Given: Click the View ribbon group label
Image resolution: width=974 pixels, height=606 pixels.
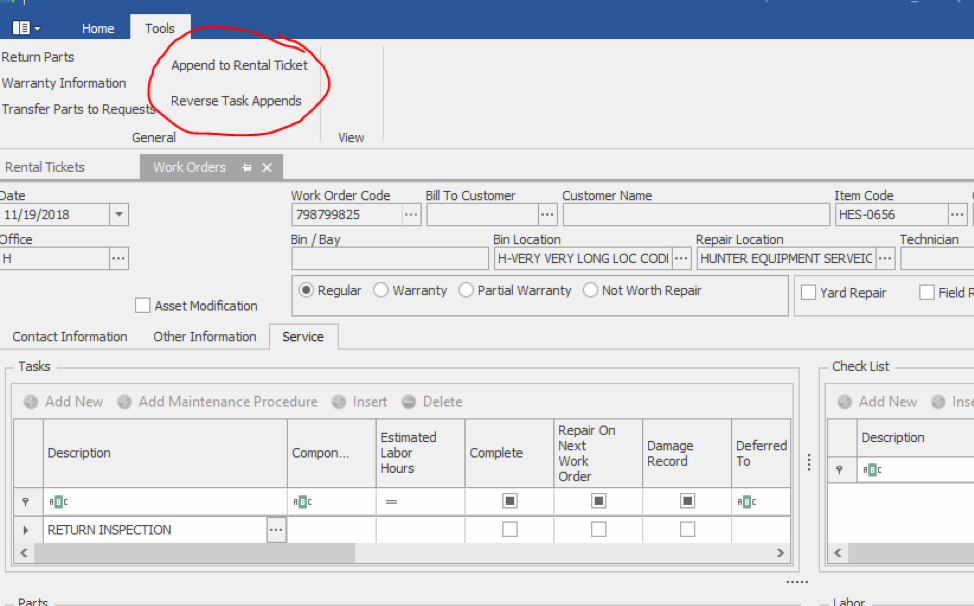Looking at the screenshot, I should click(351, 137).
